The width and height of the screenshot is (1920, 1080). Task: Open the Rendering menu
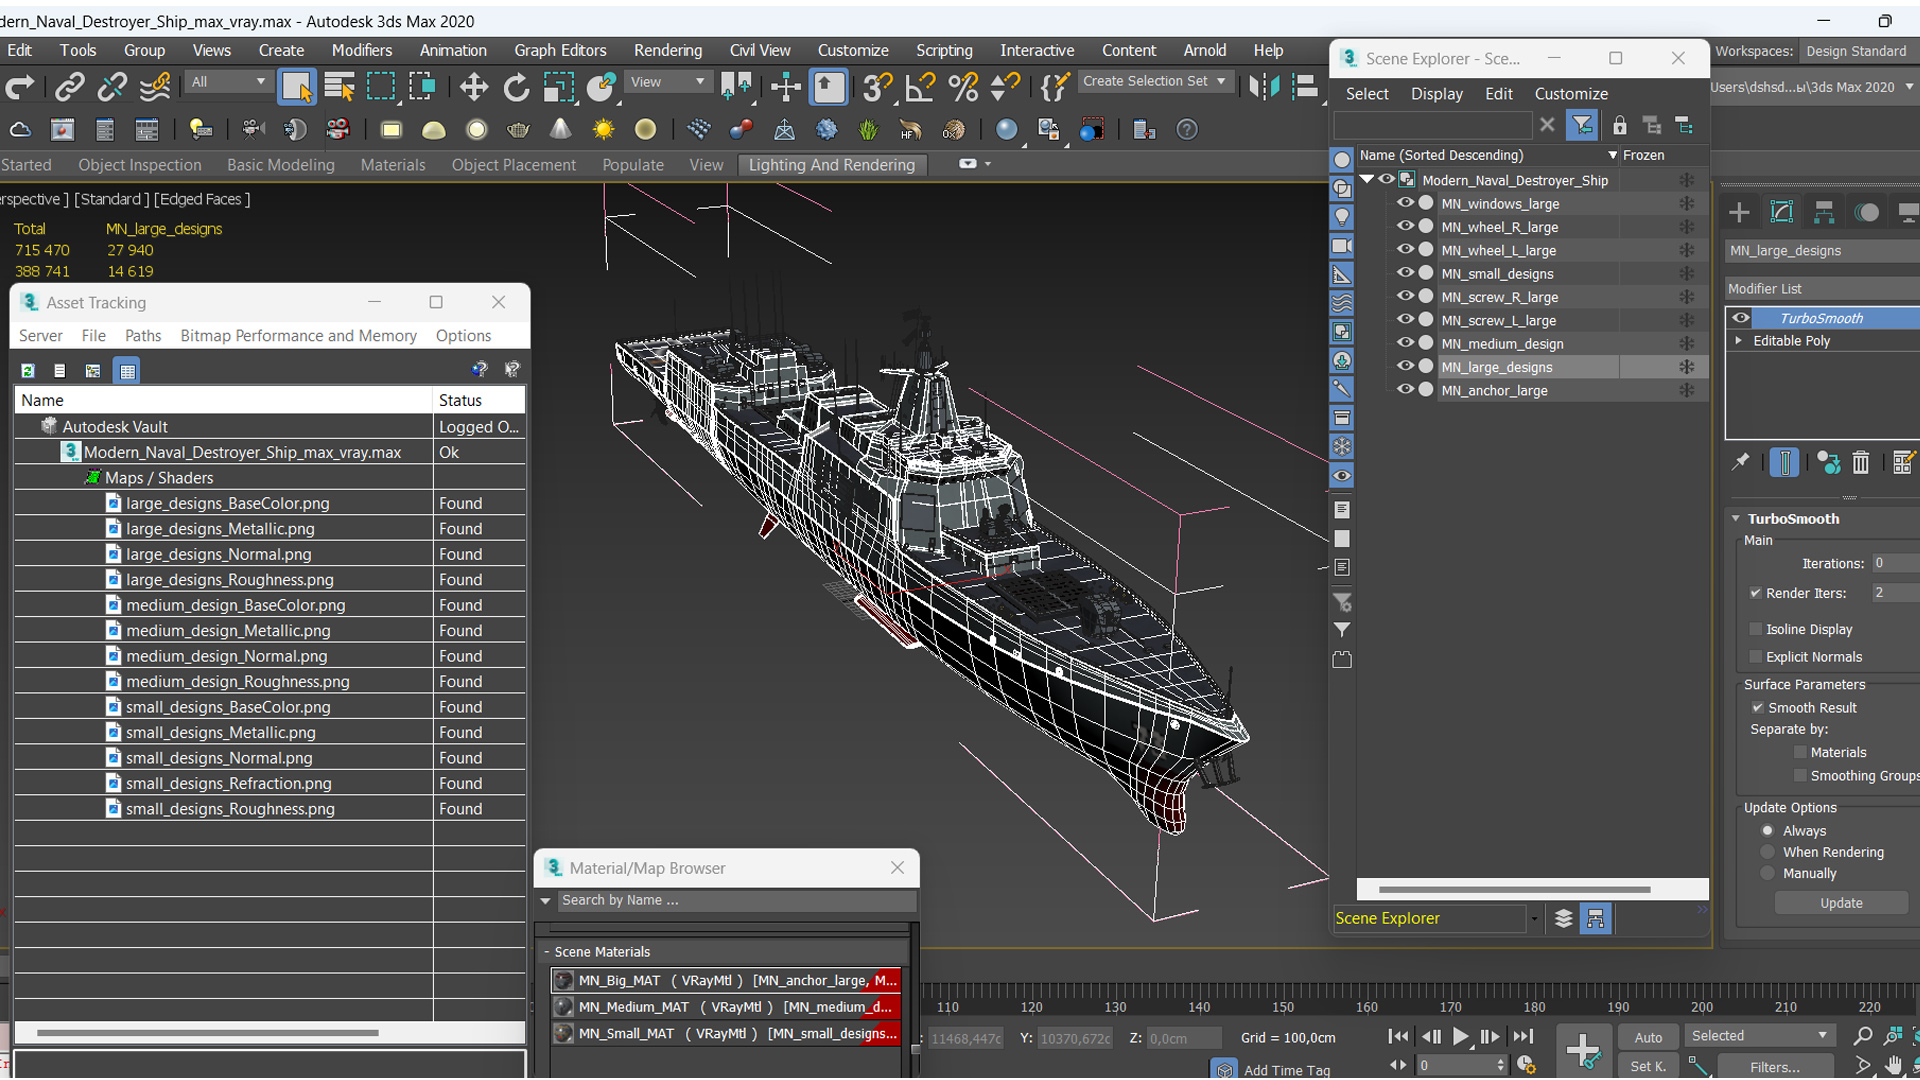(667, 50)
